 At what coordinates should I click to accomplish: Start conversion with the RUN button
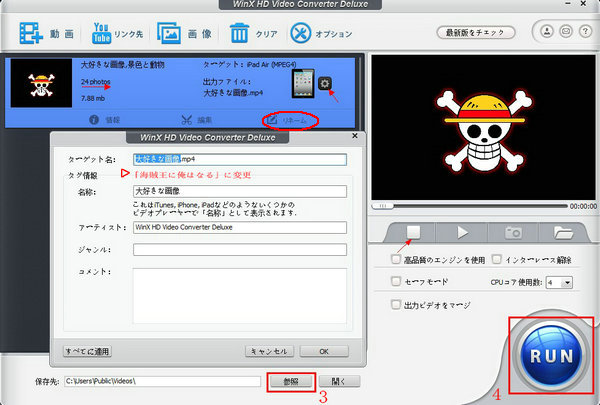coord(551,356)
